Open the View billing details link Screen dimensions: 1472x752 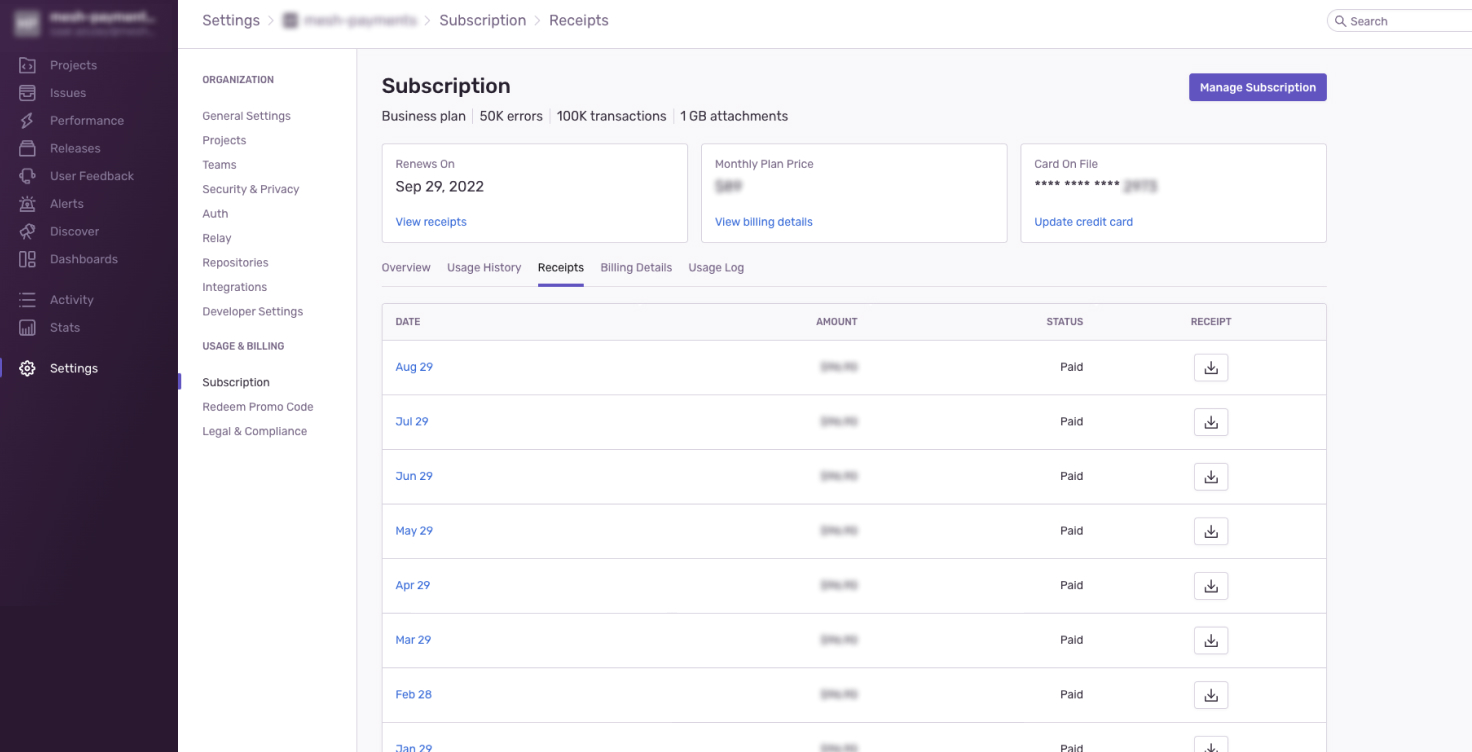763,222
